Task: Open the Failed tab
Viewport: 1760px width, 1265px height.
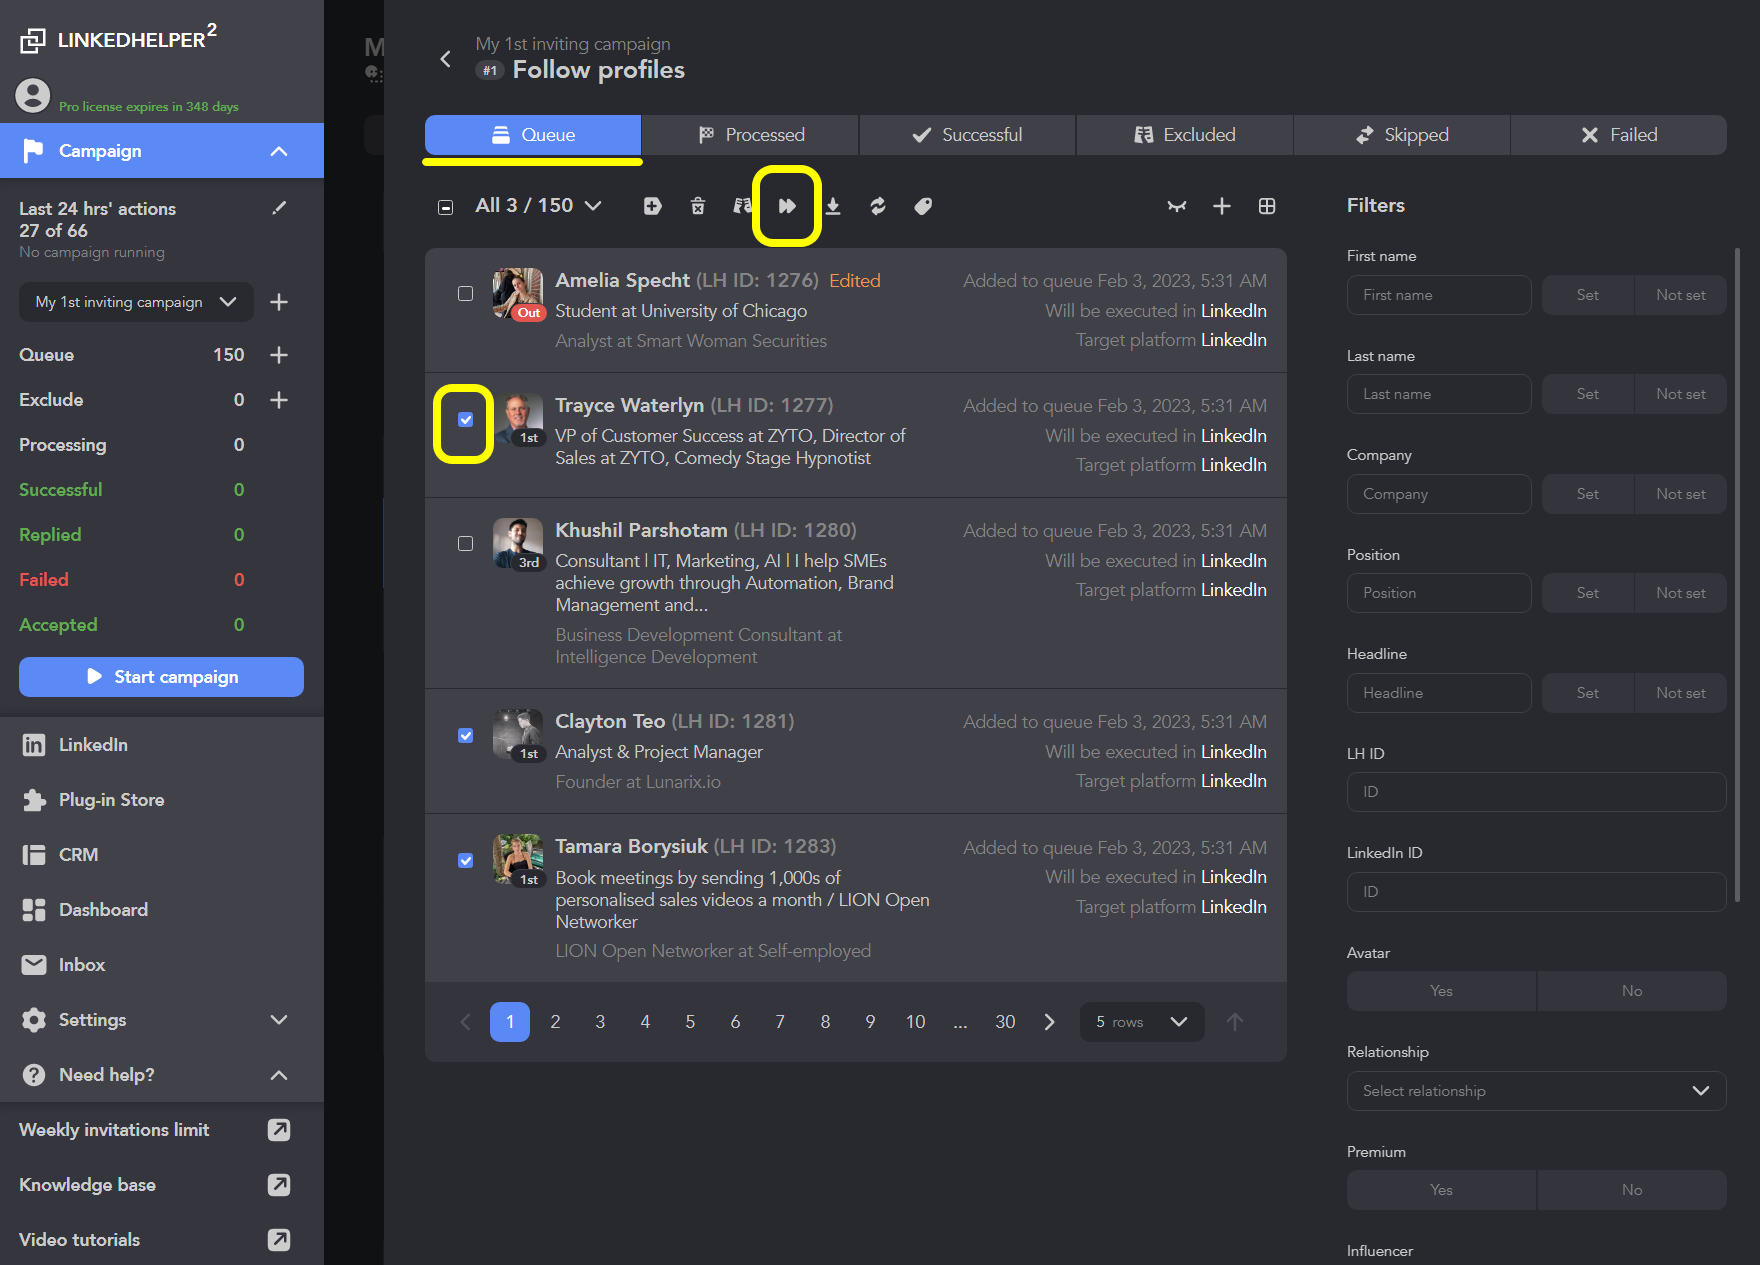Action: point(1618,135)
